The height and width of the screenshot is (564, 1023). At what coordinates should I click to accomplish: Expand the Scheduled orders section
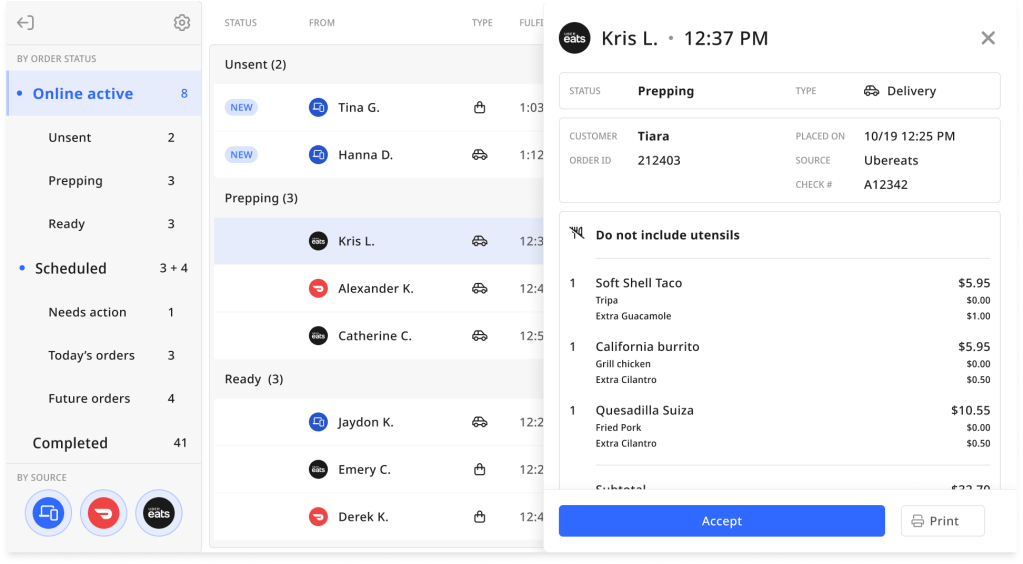70,269
